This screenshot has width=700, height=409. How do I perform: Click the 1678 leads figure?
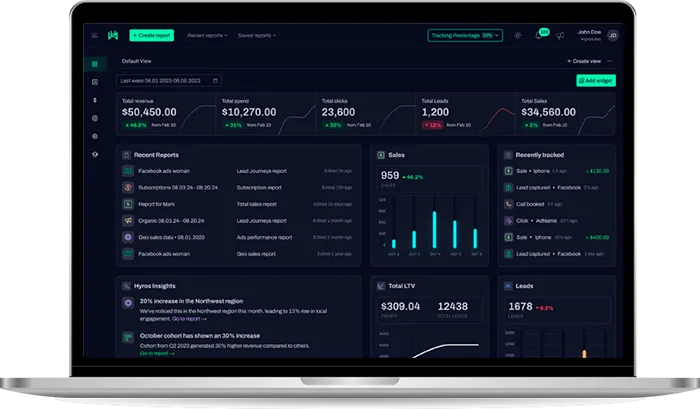(x=520, y=306)
